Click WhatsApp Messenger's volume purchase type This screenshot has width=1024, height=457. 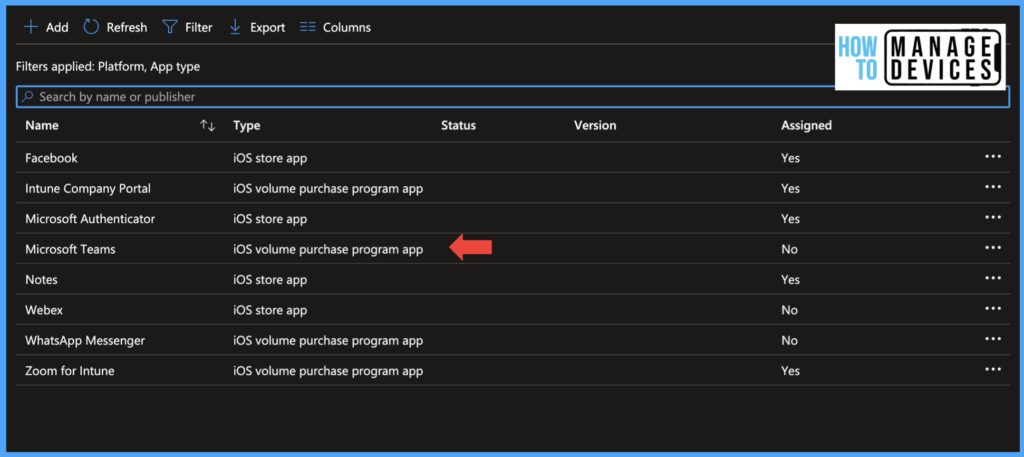(x=328, y=340)
